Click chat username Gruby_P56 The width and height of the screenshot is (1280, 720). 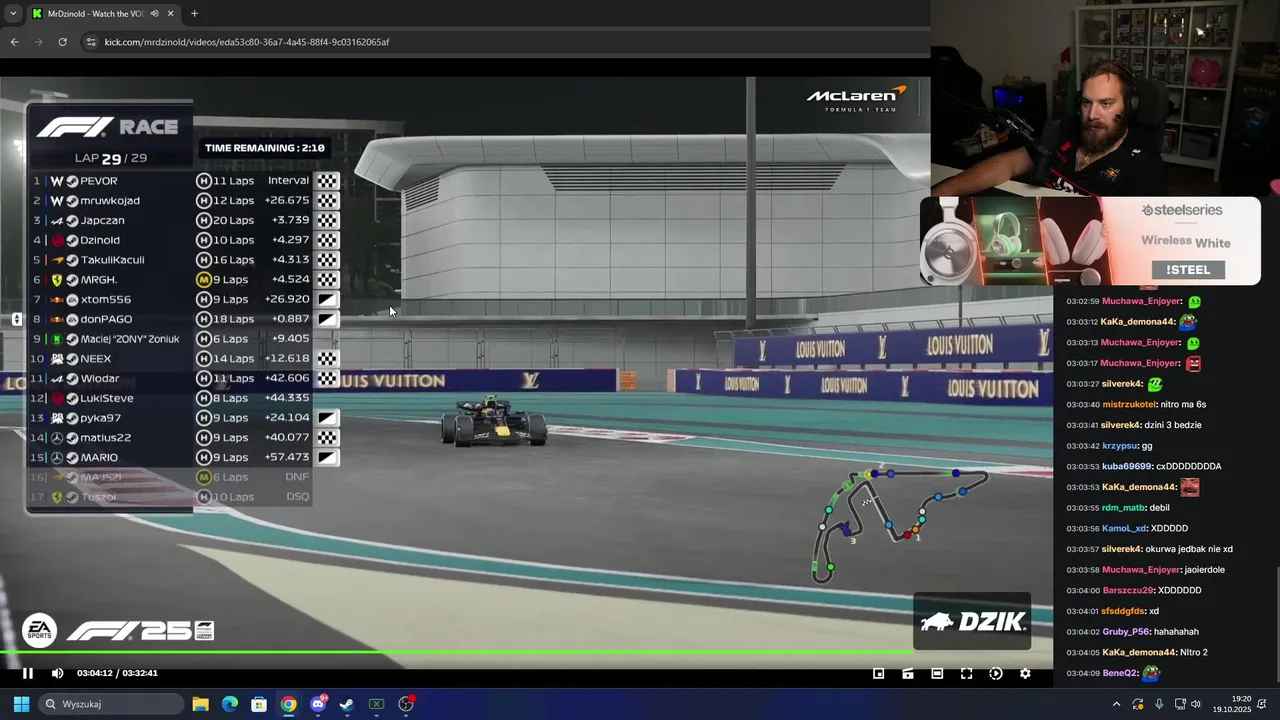(1125, 632)
